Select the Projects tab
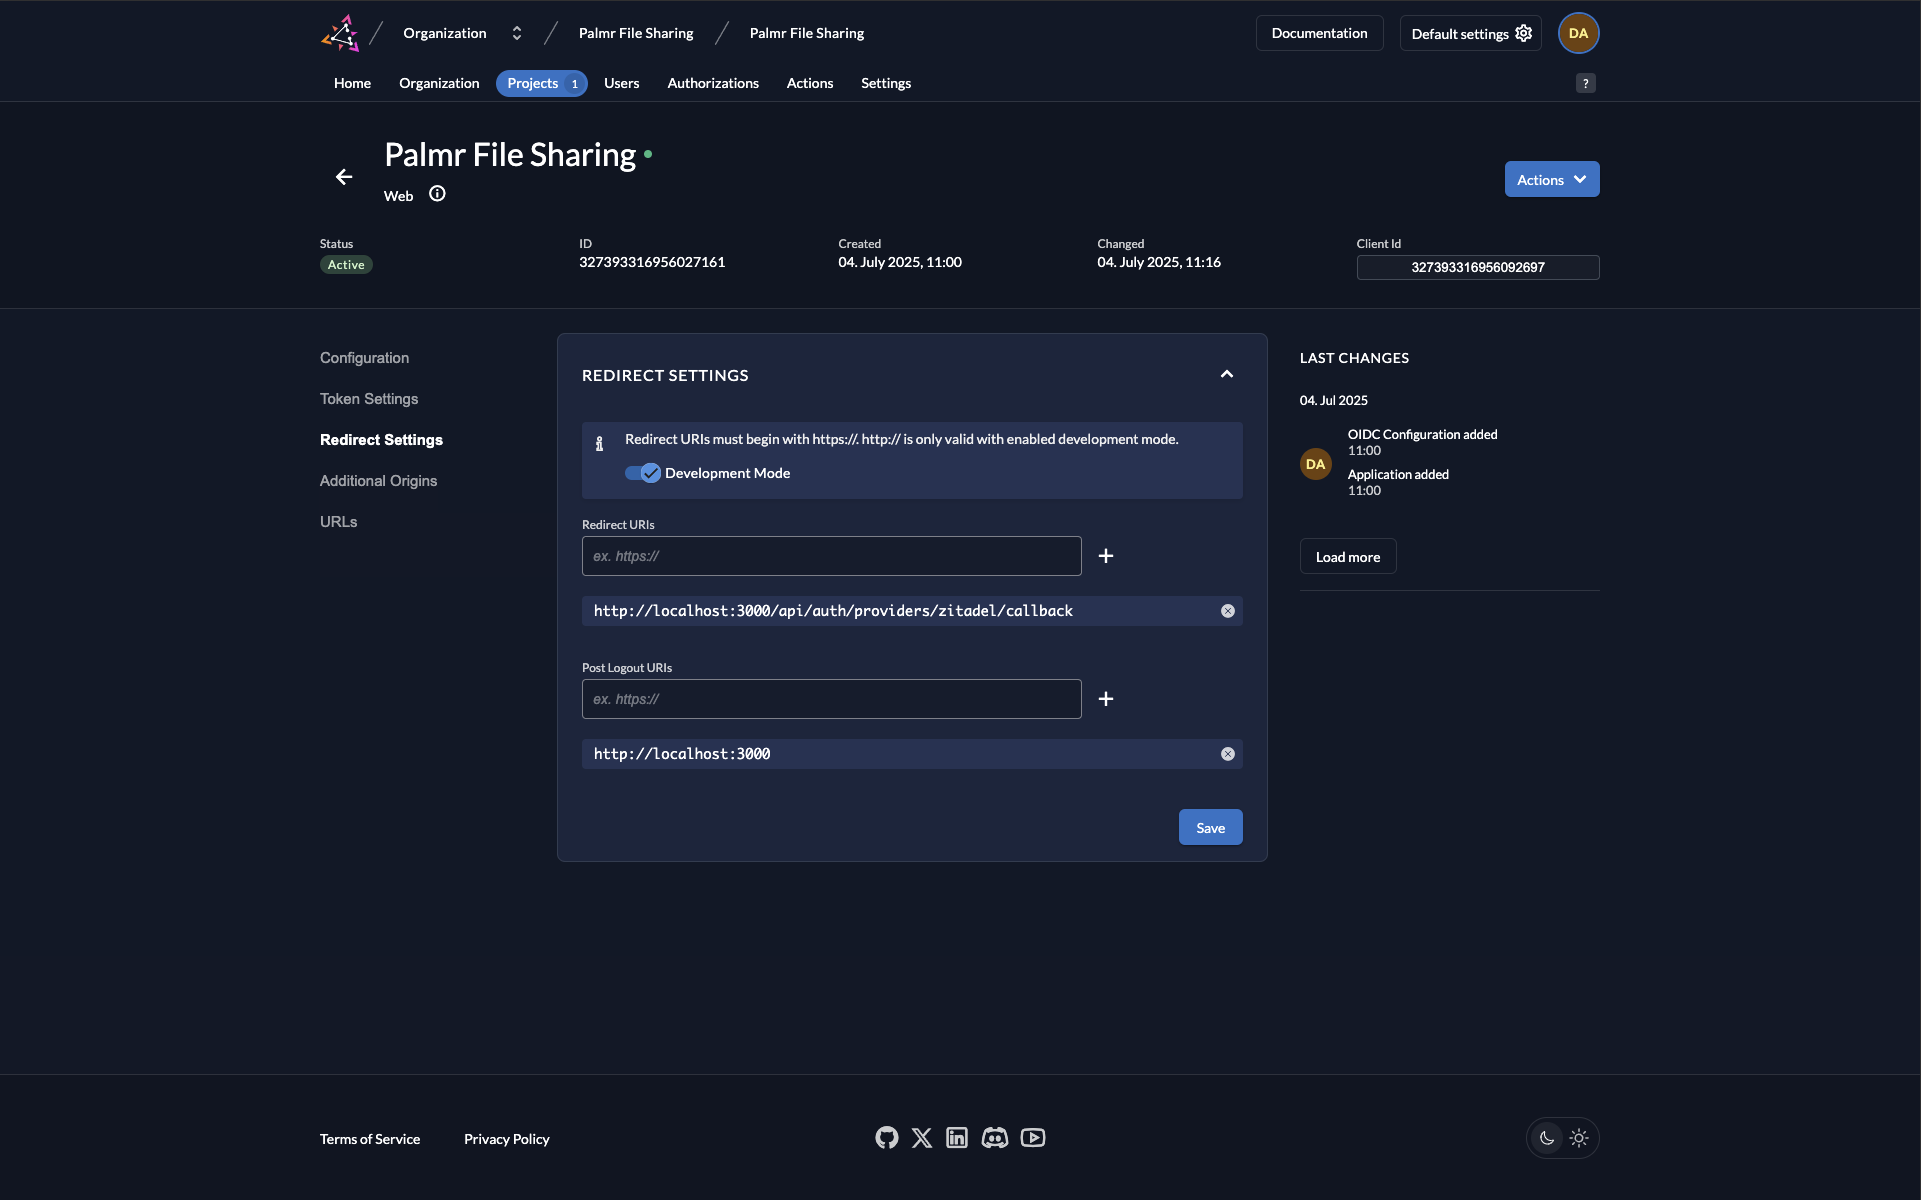Image resolution: width=1921 pixels, height=1200 pixels. click(542, 83)
